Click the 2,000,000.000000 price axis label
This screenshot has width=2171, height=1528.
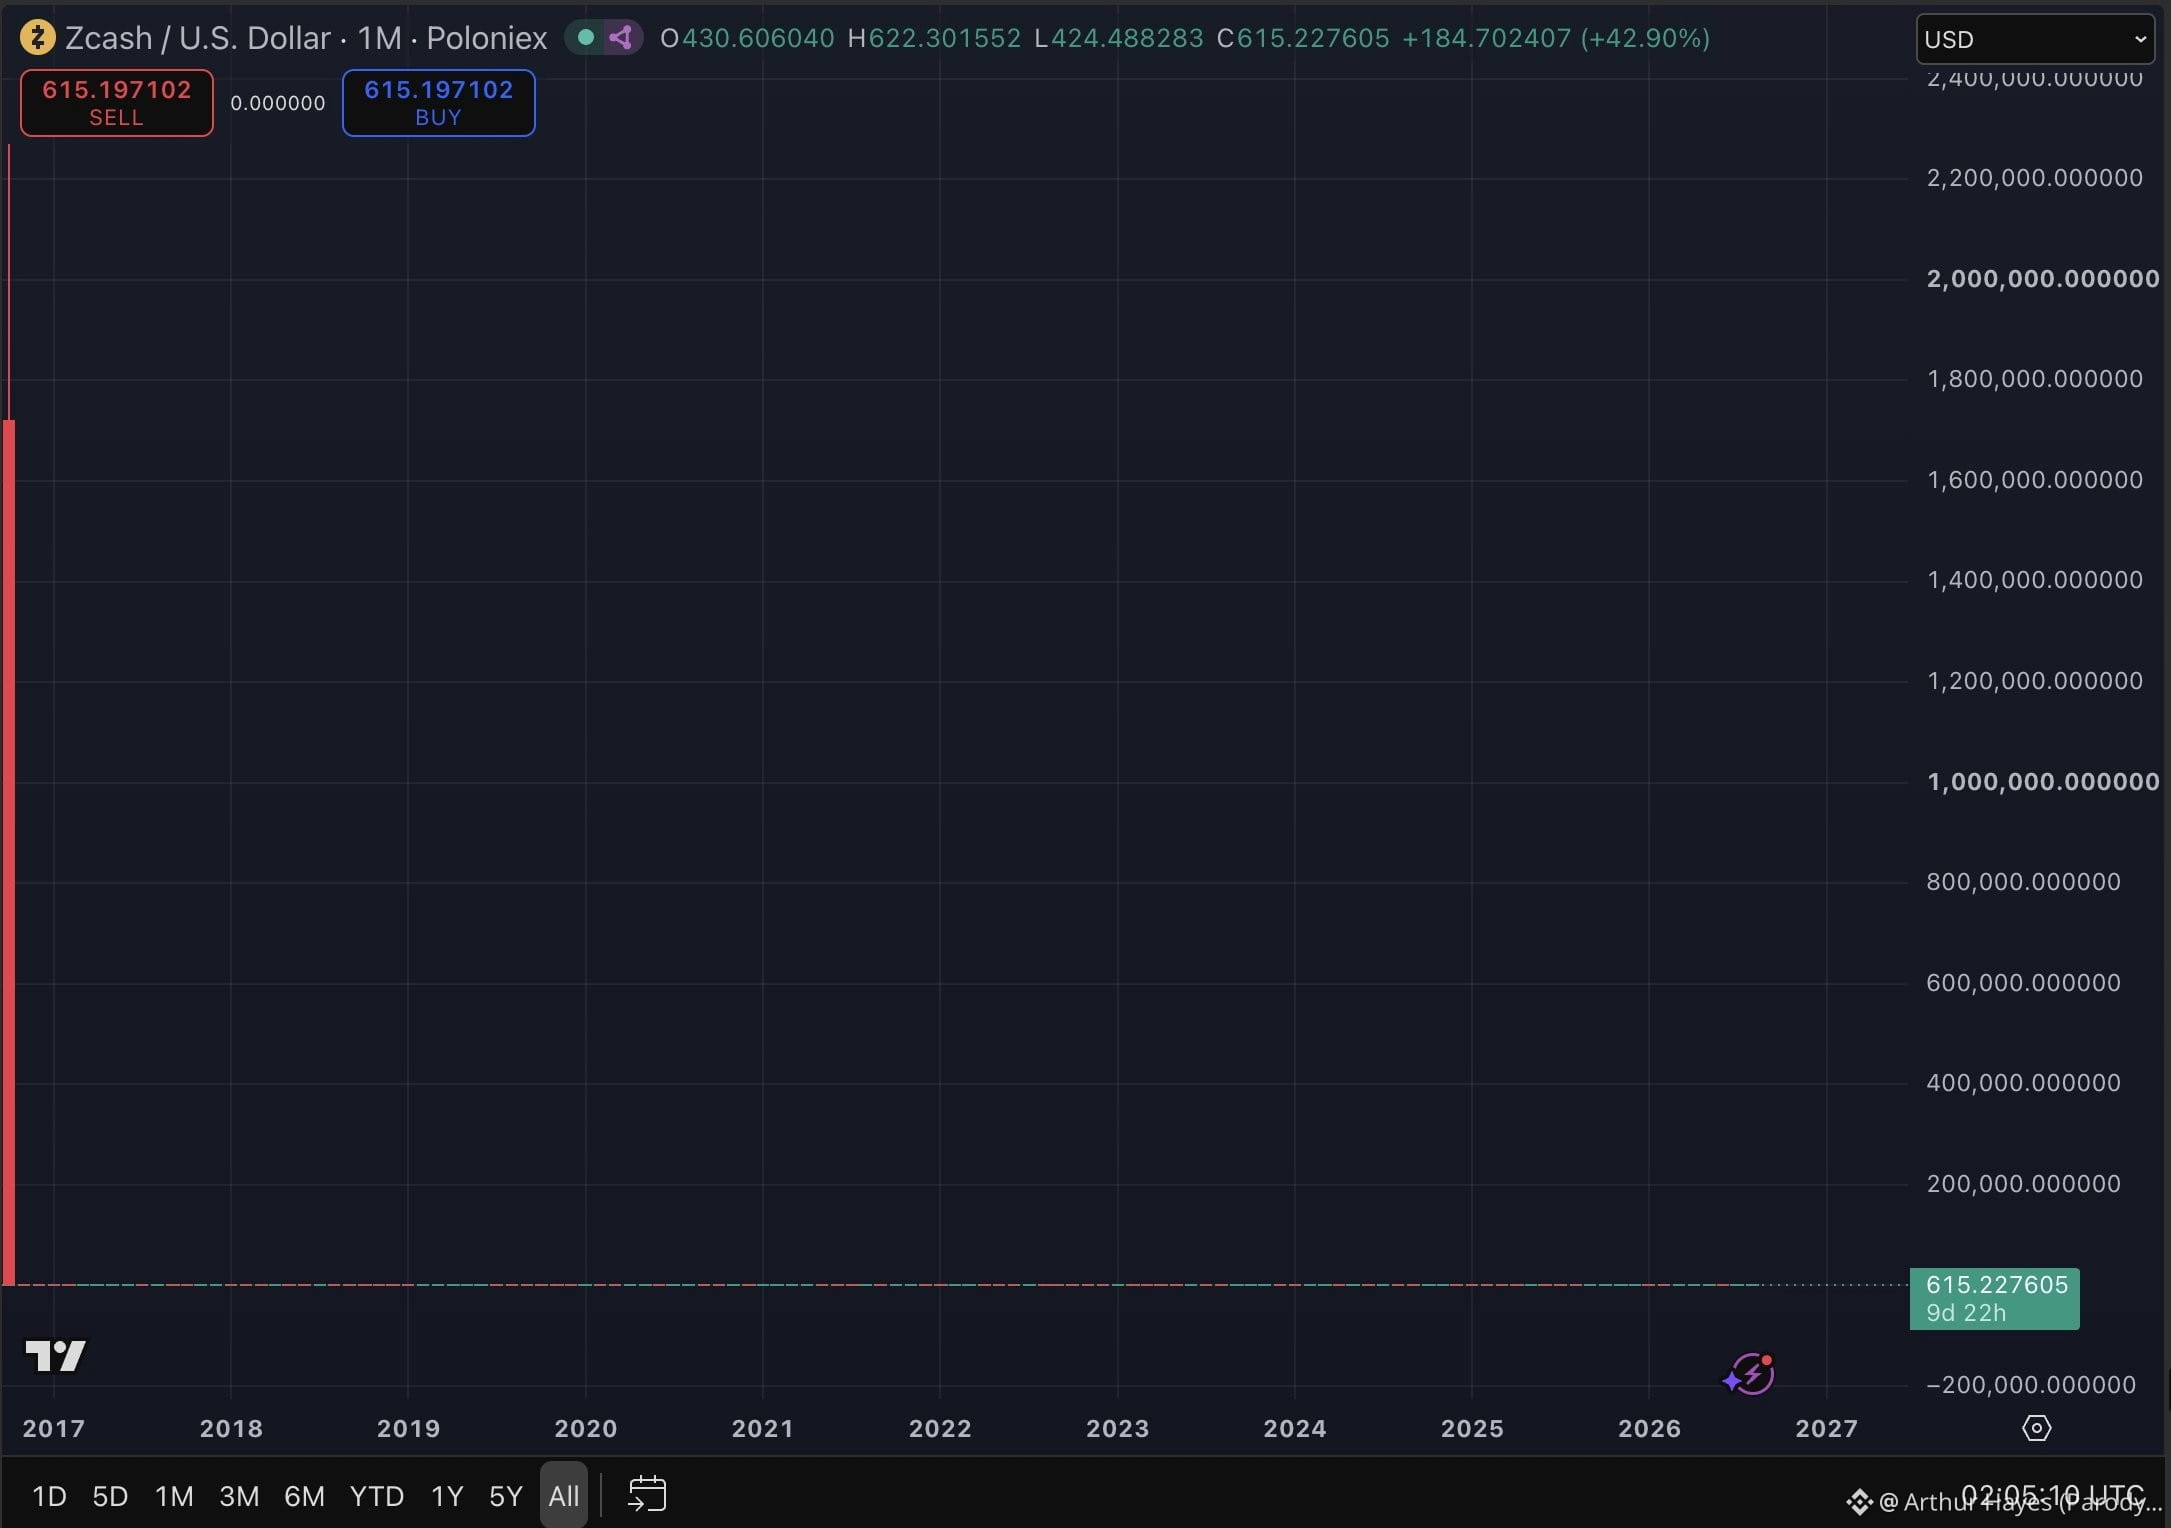tap(2043, 279)
